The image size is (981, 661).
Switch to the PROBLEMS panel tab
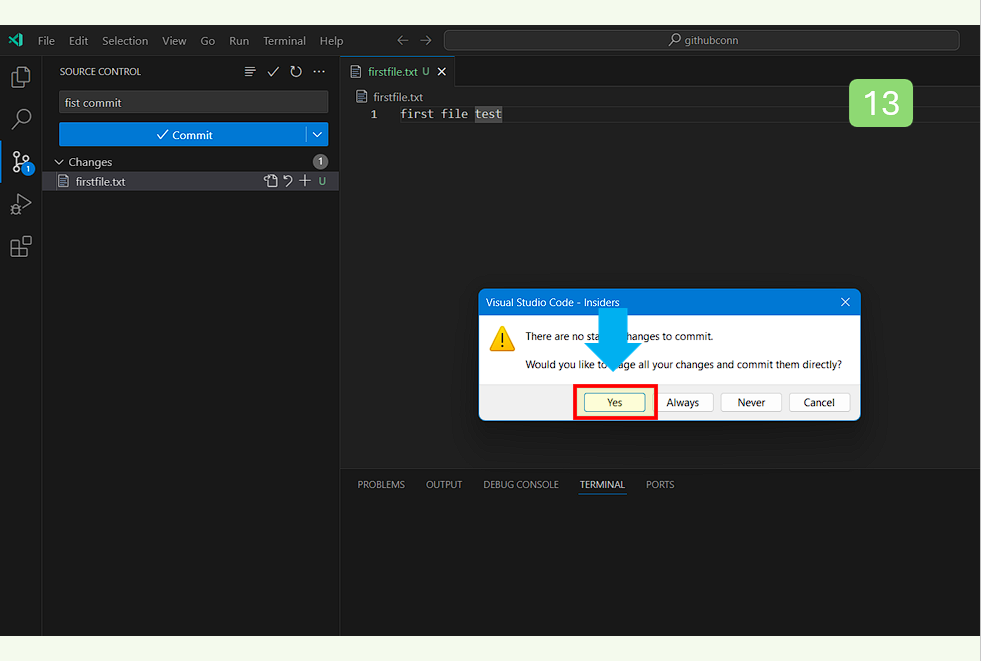tap(381, 485)
